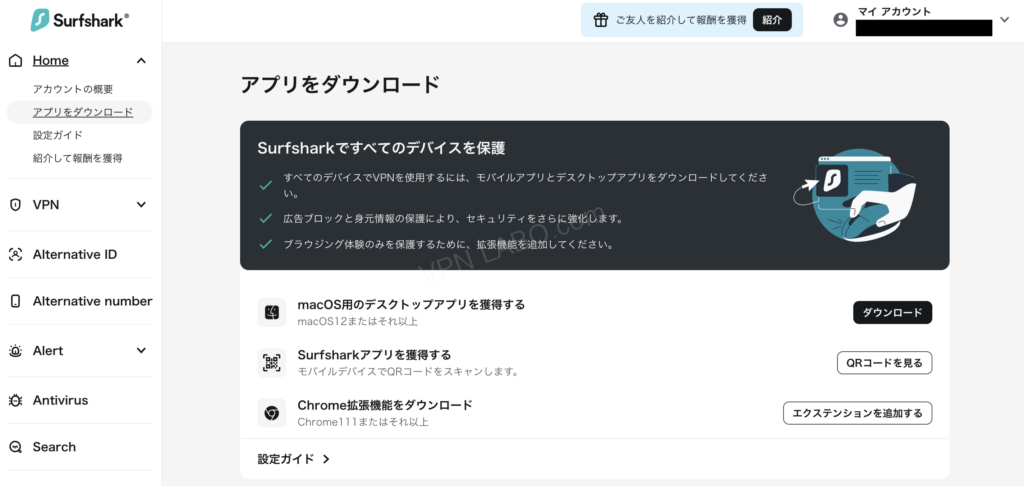1024x486 pixels.
Task: Click the VPN label in sidebar
Action: 46,204
